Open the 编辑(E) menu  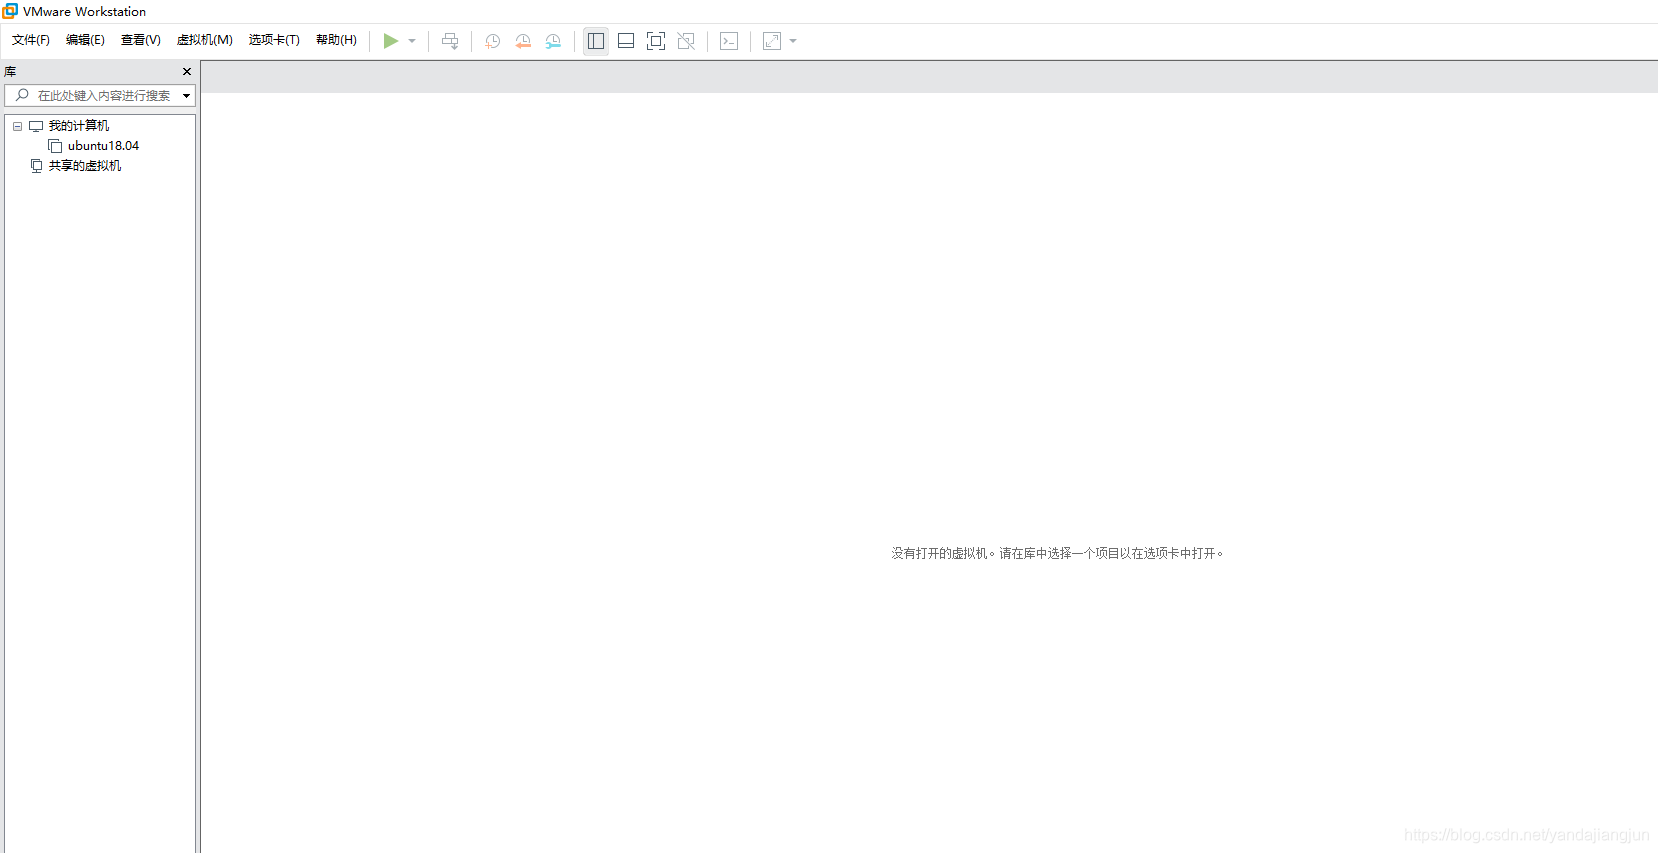click(85, 40)
